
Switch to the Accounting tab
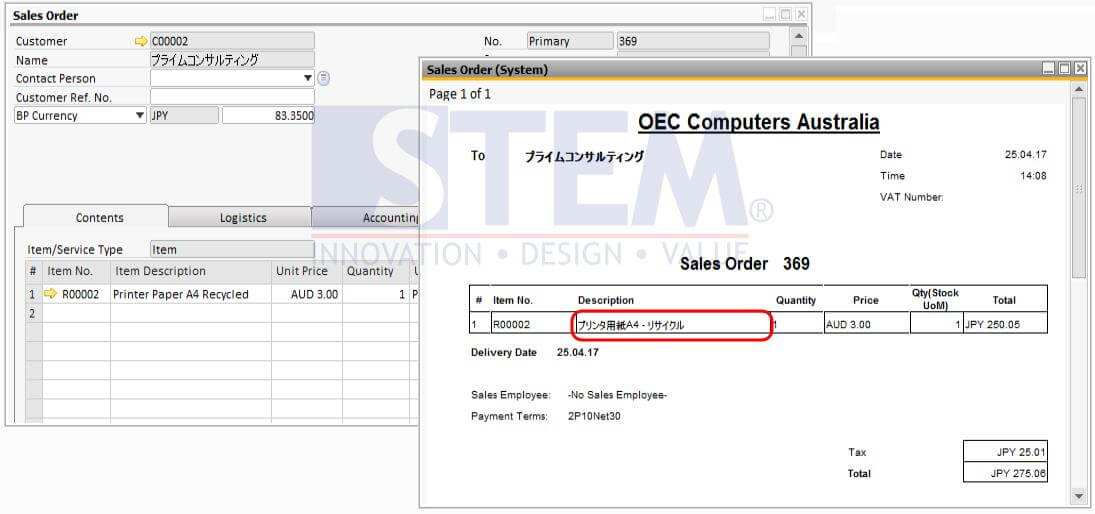click(365, 218)
